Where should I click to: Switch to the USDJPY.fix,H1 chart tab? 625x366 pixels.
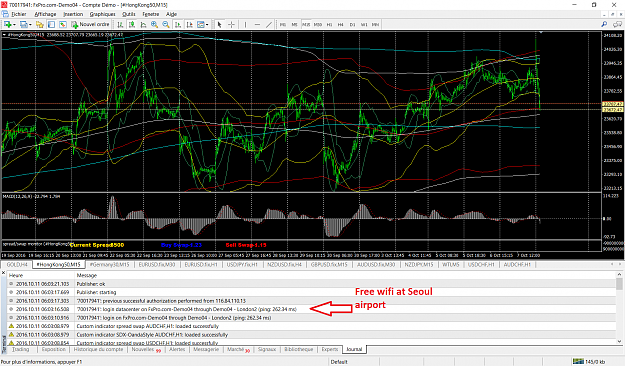pos(242,265)
